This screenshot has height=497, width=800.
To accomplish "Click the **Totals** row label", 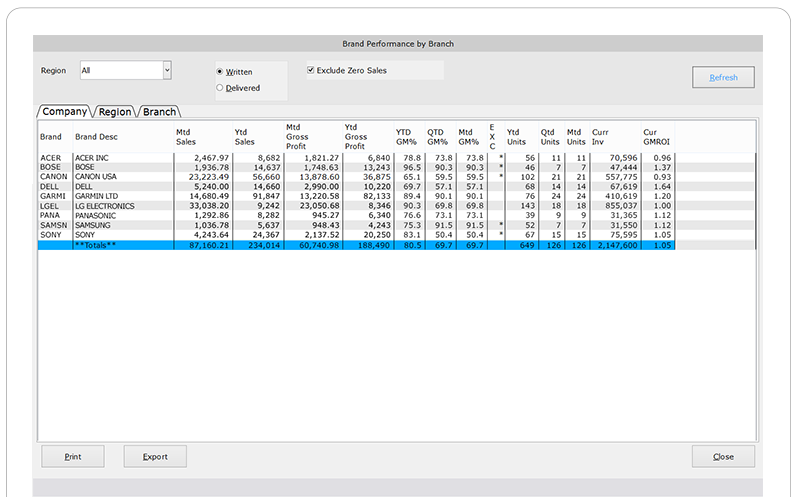I will 95,245.
